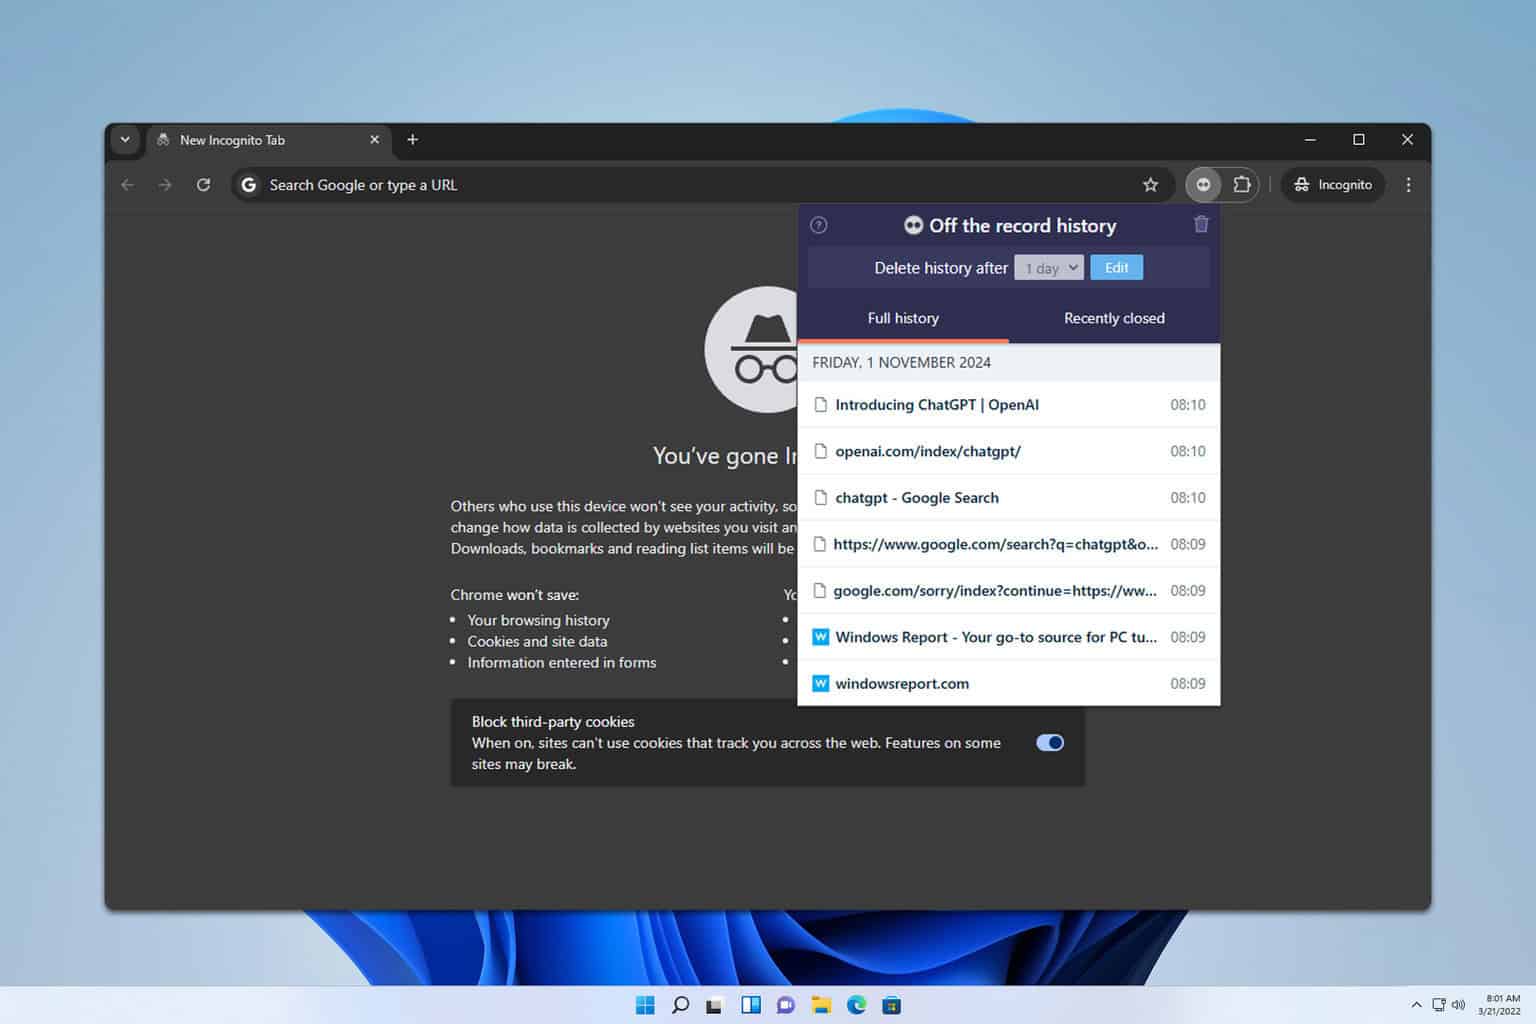
Task: Open the 1 day deletion period dropdown
Action: 1048,267
